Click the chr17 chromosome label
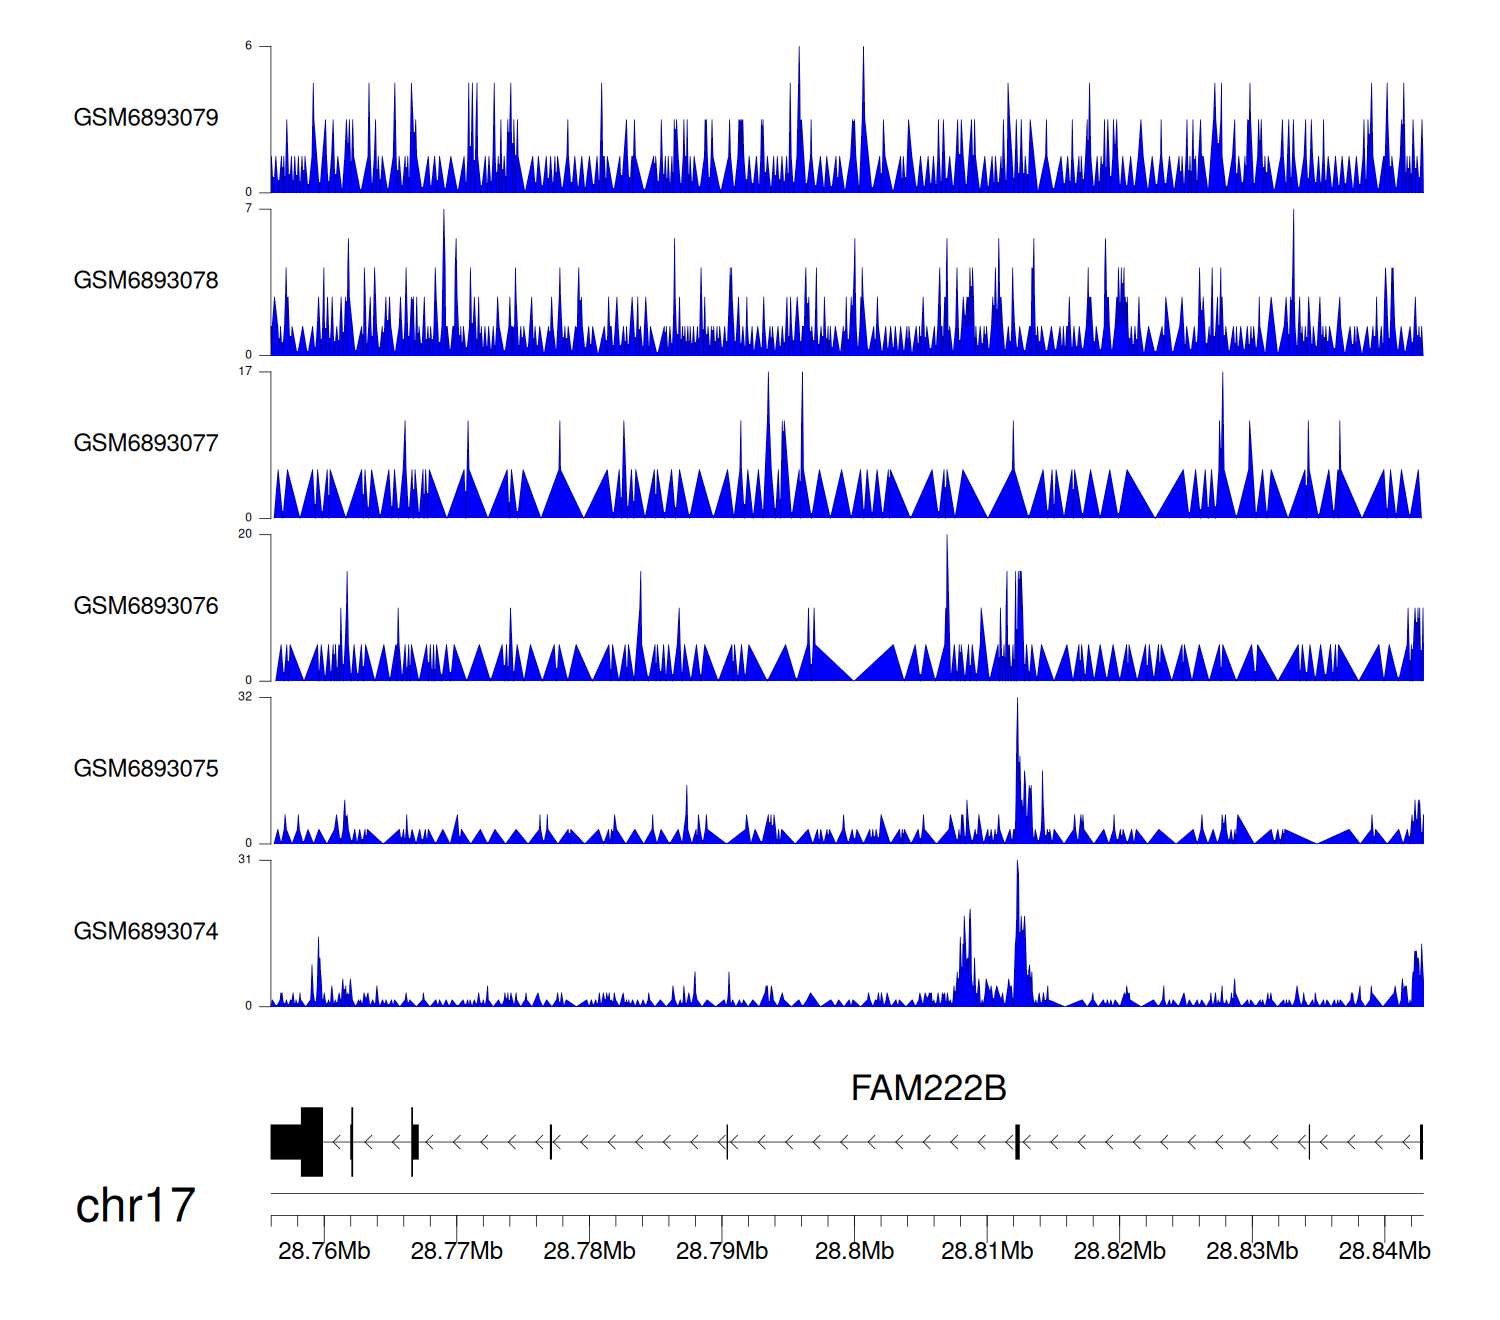Screen dimensions: 1500x1320 (135, 1206)
